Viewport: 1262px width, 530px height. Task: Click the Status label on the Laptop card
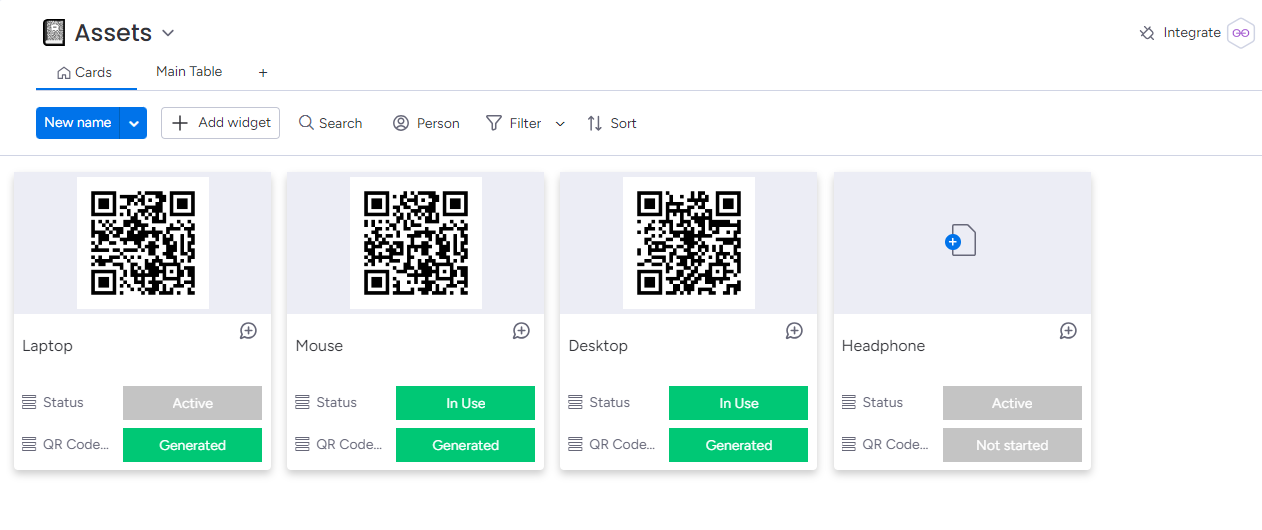click(63, 402)
